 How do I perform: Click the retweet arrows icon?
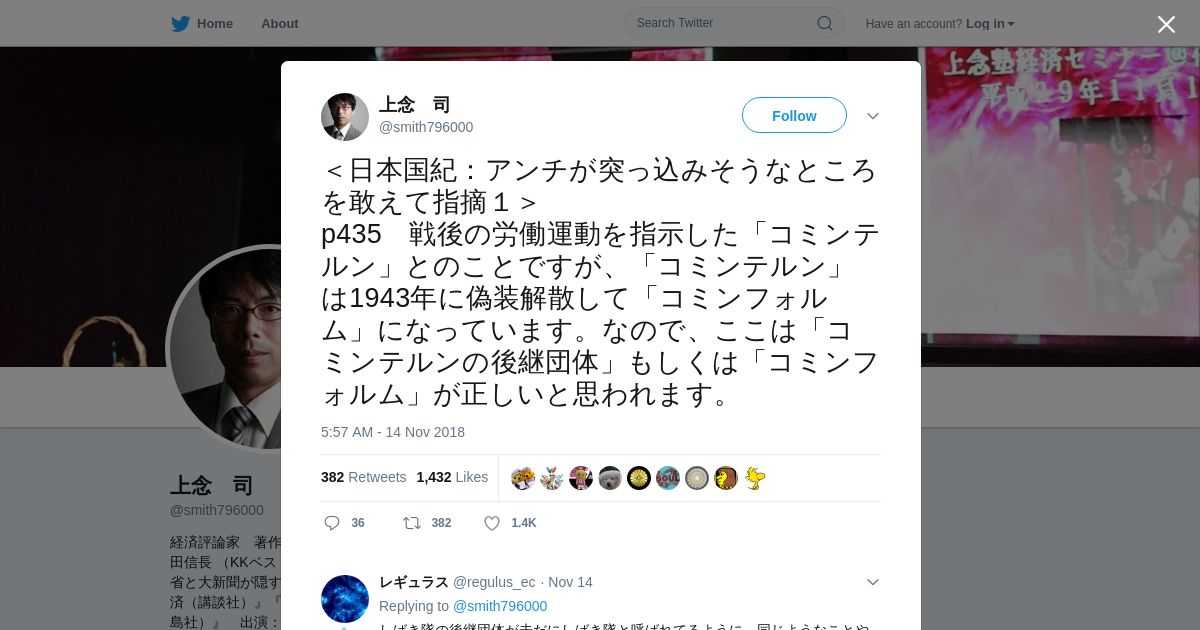pos(411,523)
